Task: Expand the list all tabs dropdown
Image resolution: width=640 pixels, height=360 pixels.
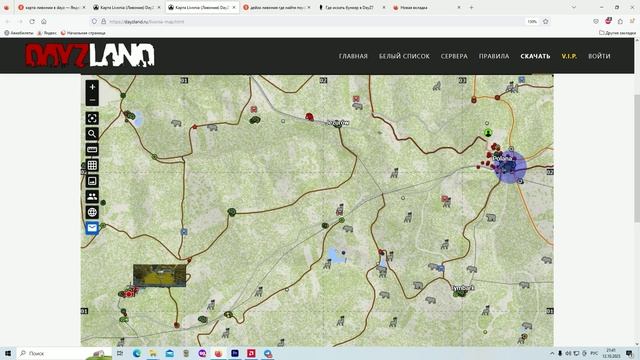Action: [573, 7]
